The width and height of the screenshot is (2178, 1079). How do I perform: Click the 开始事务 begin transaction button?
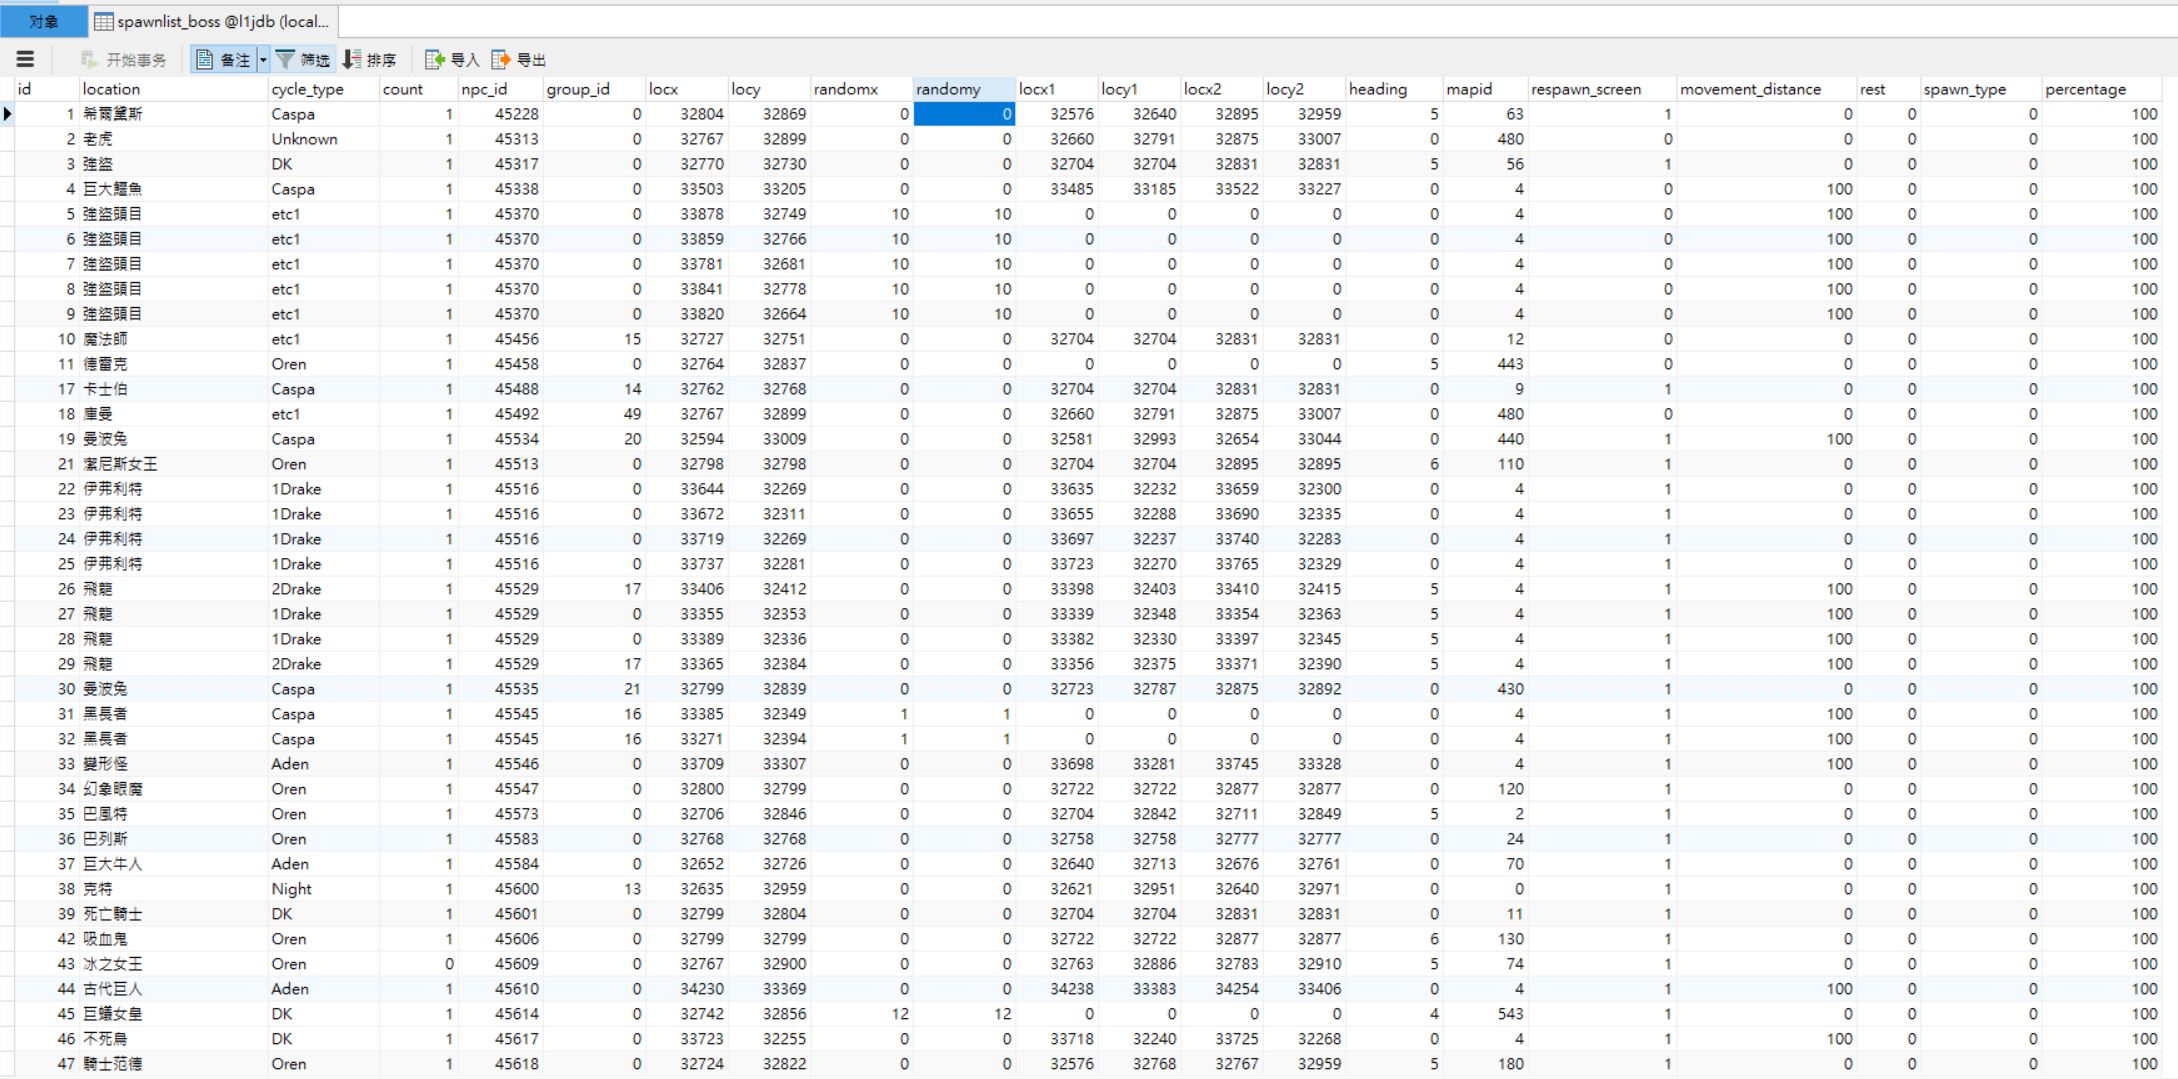pos(124,60)
